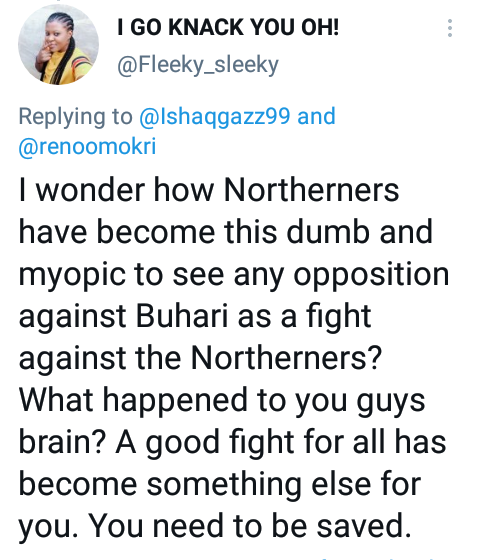Tap the tweet line 'have become this dumb and'
The height and width of the screenshot is (560, 480).
pyautogui.click(x=226, y=232)
